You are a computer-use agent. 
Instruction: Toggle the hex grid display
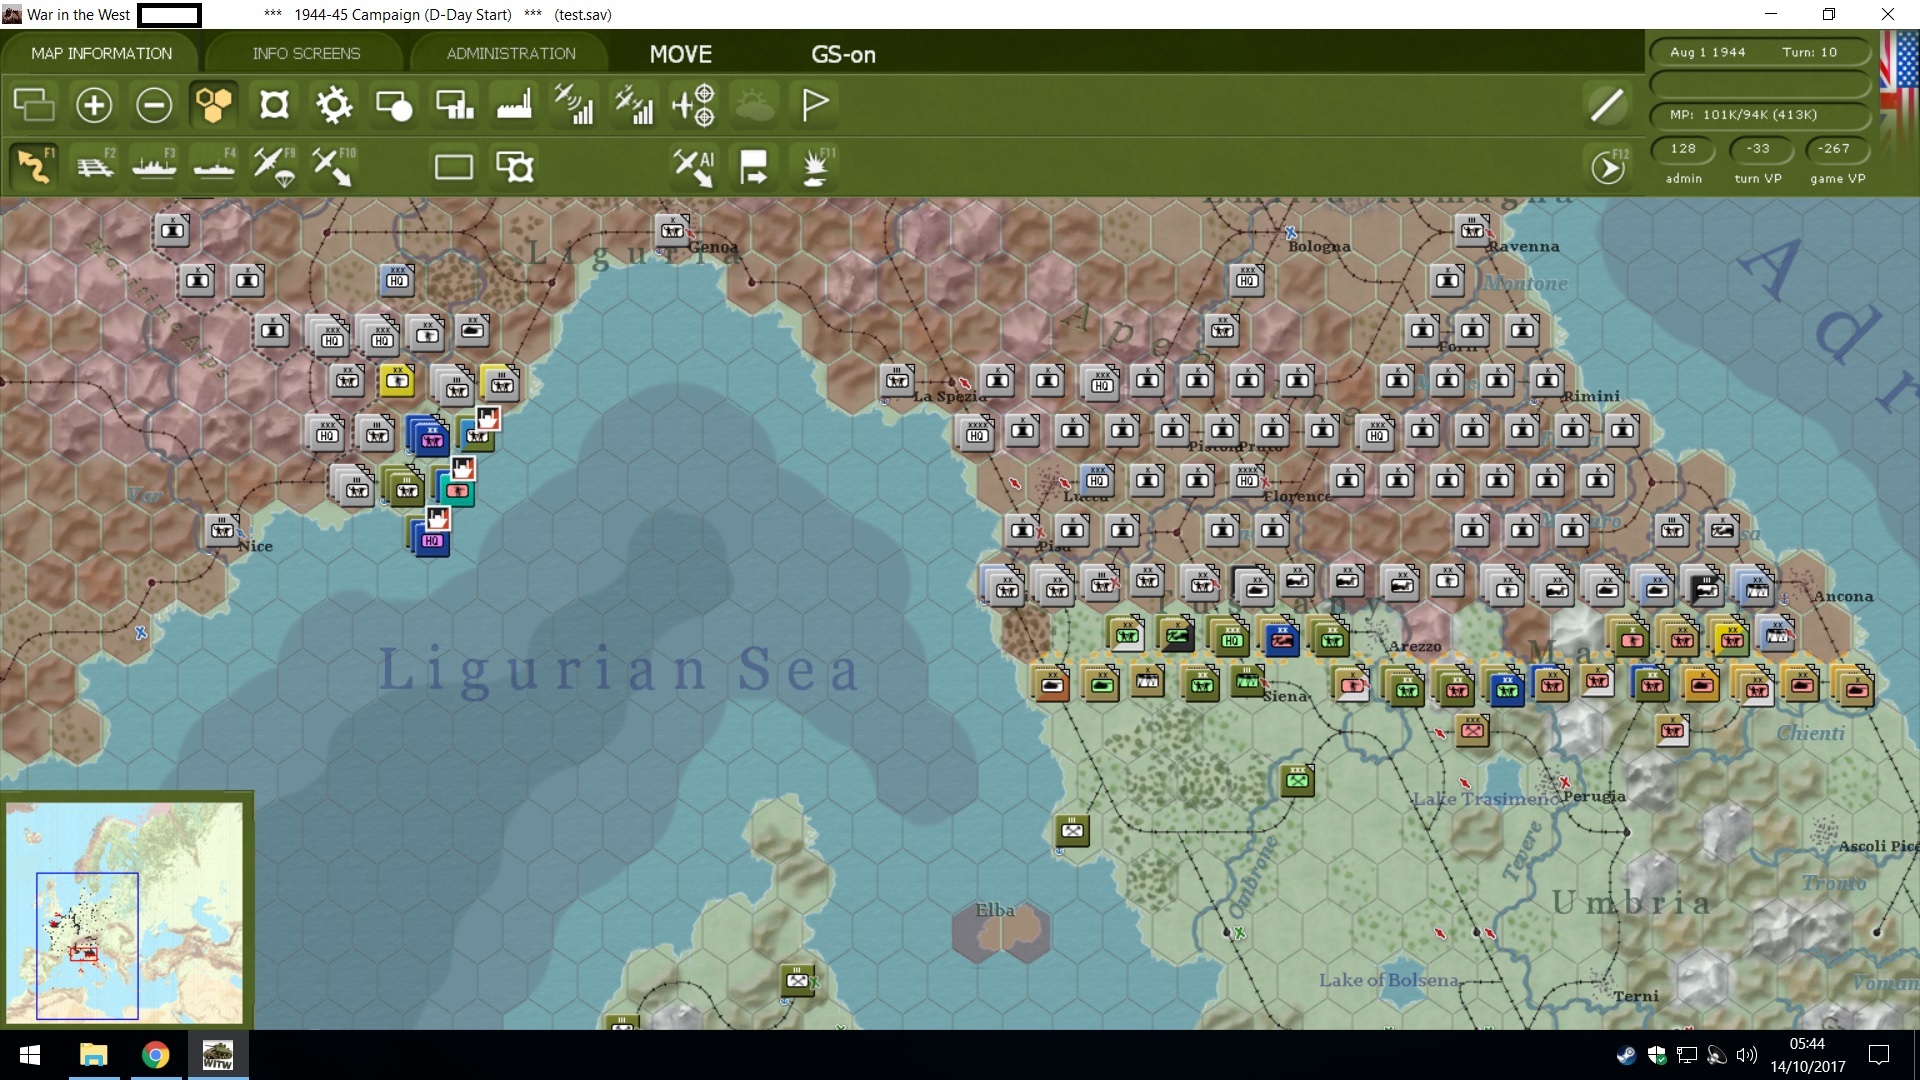click(214, 105)
